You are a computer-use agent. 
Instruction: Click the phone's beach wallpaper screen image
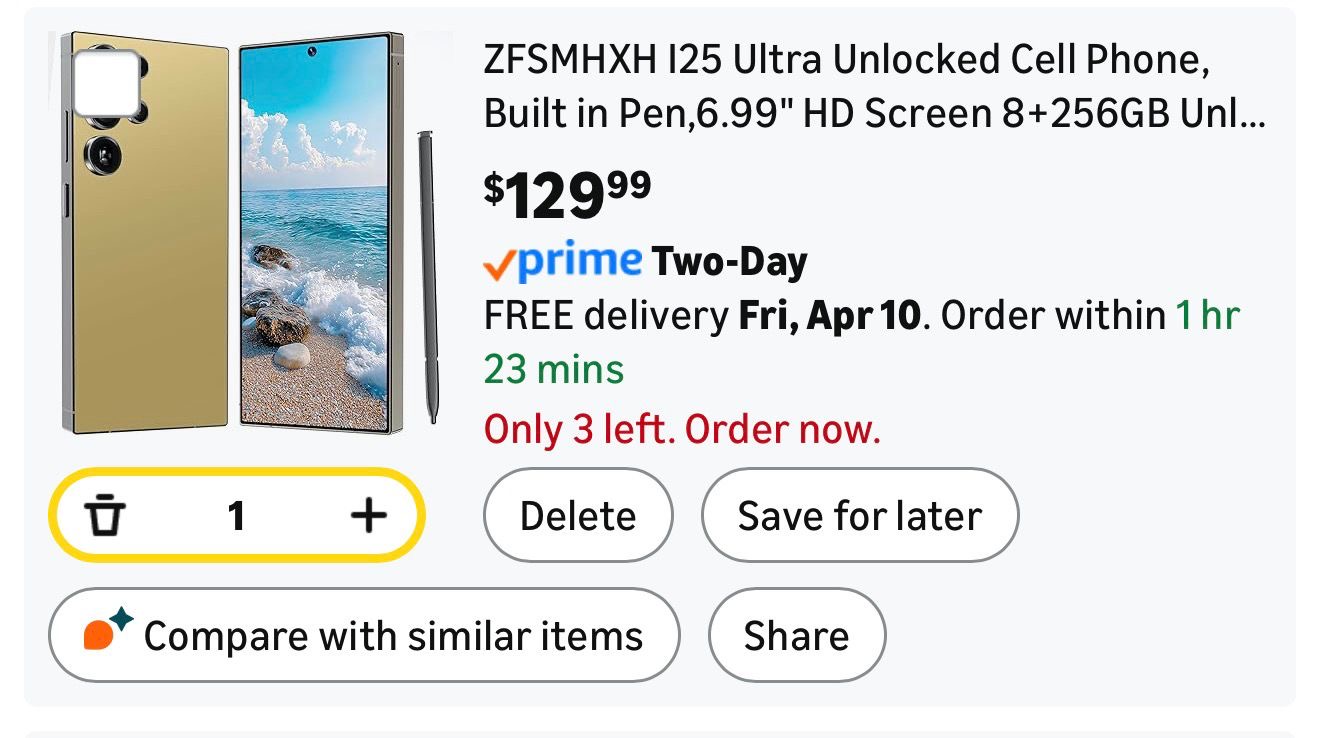314,235
